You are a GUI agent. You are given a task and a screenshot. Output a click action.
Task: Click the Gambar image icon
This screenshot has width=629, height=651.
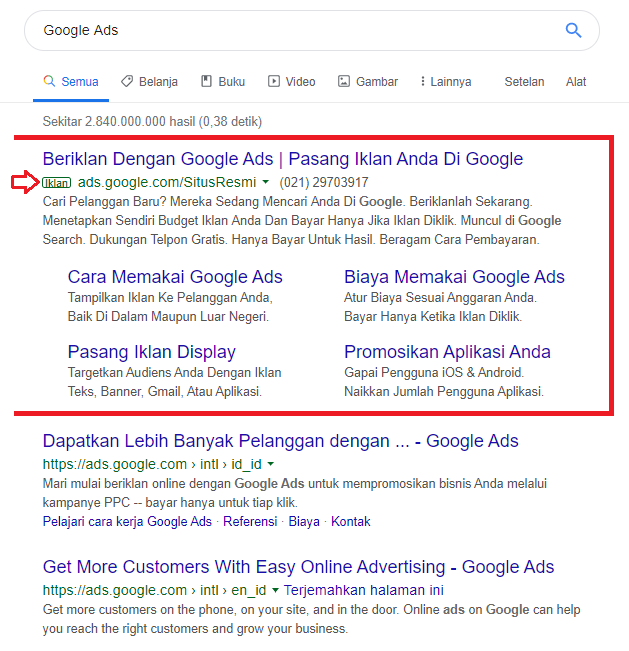click(x=344, y=81)
